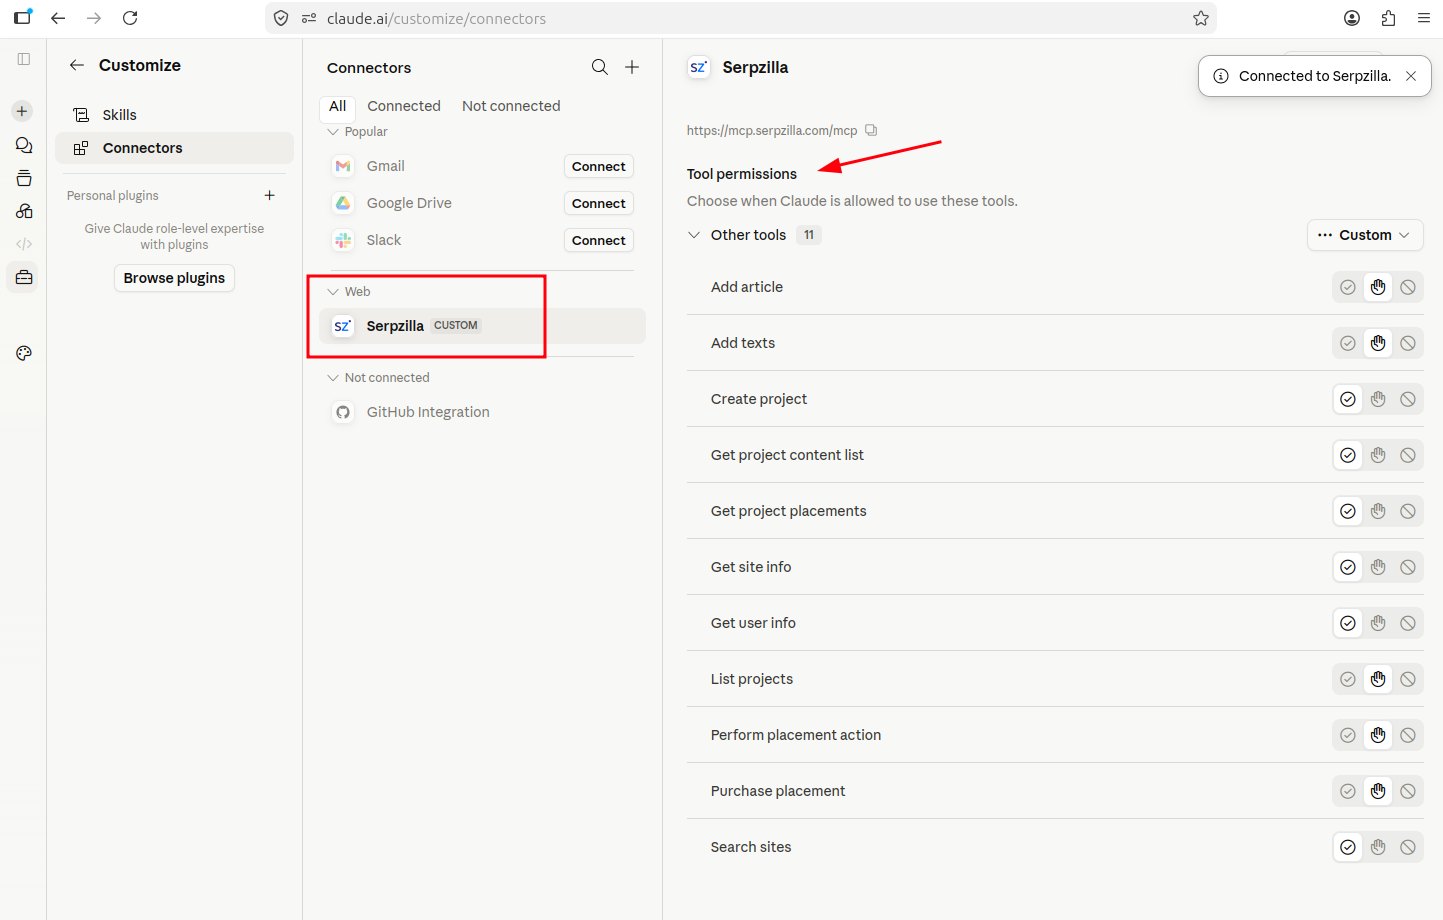The image size is (1443, 920).
Task: Open chats icon in left rail
Action: 24,145
